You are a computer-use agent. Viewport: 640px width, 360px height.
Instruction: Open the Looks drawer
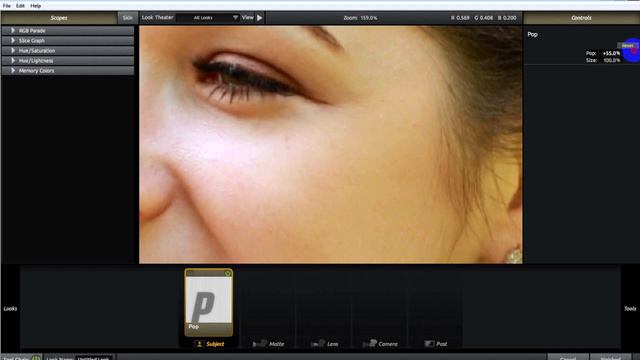coord(10,309)
